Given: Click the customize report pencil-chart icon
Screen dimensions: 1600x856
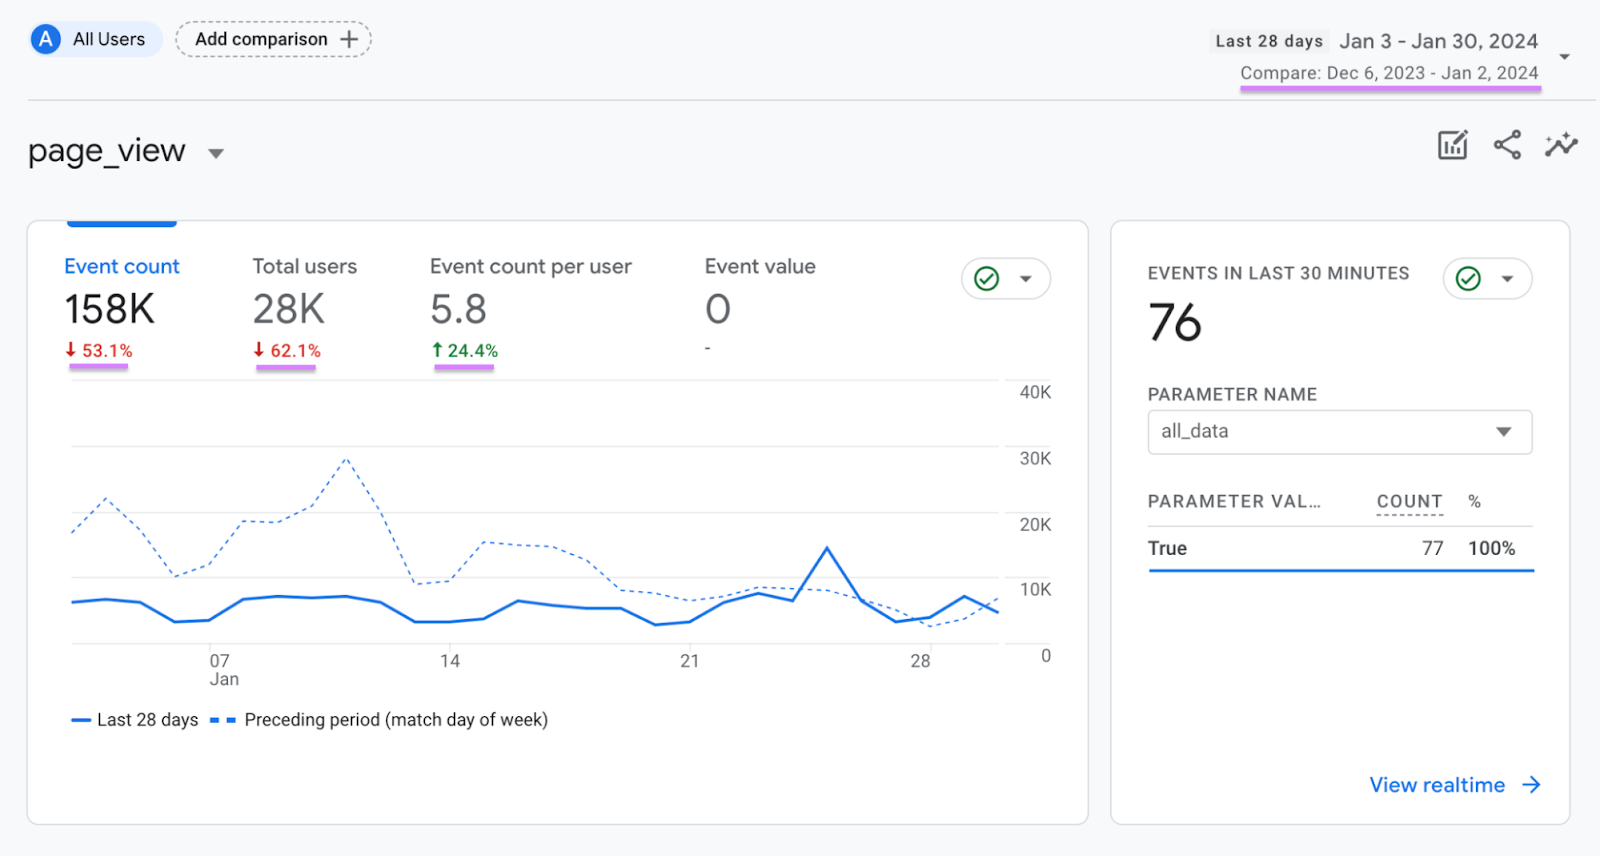Looking at the screenshot, I should [x=1452, y=145].
